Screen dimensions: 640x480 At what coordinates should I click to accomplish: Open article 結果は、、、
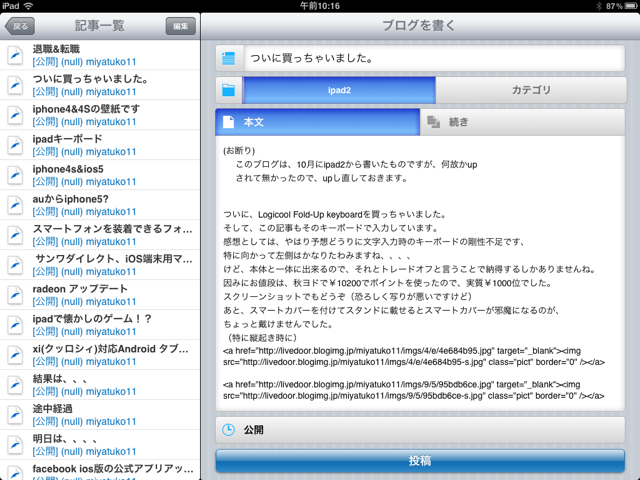click(100, 385)
